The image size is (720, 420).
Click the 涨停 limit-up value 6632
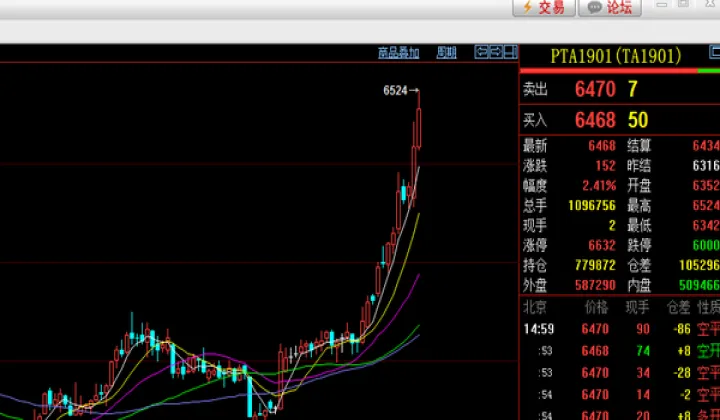click(x=602, y=245)
